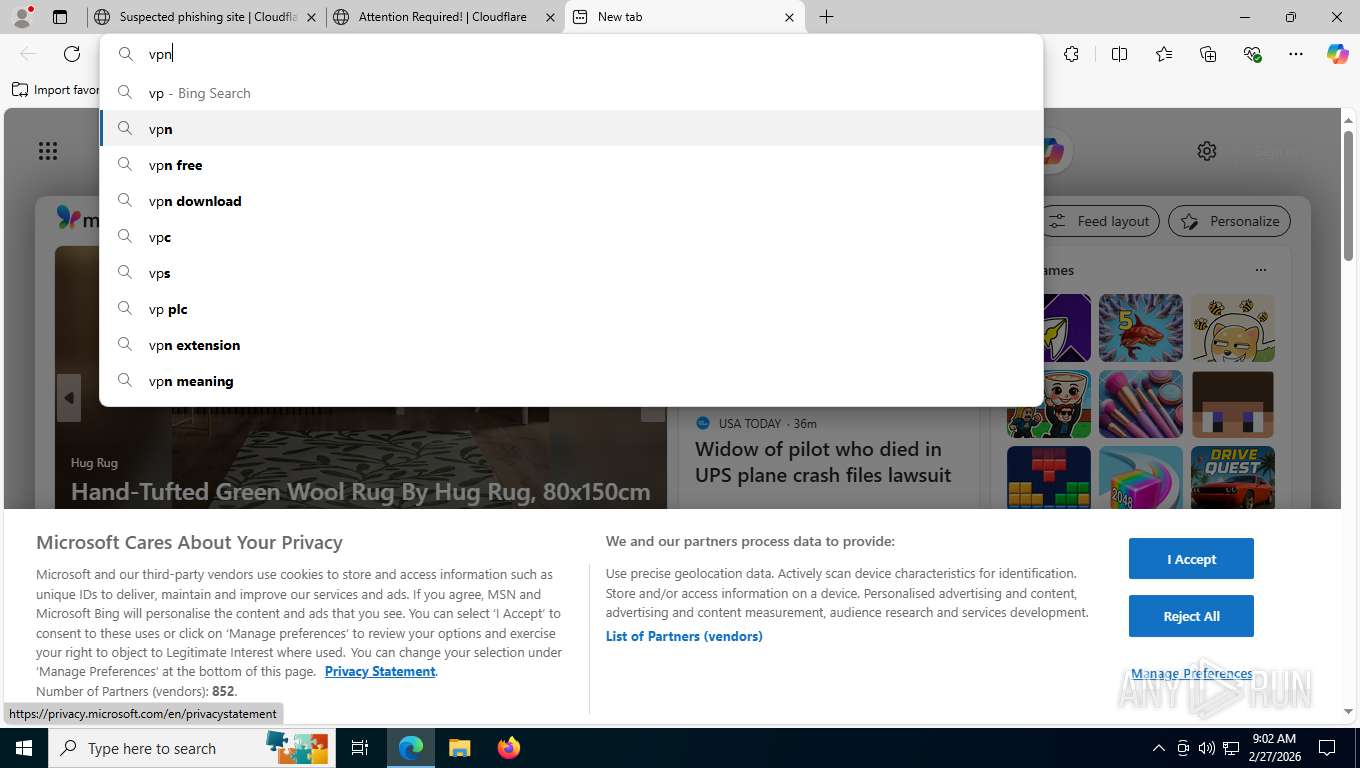This screenshot has width=1360, height=768.
Task: Choose the "vp - Bing Search" suggestion
Action: [571, 93]
